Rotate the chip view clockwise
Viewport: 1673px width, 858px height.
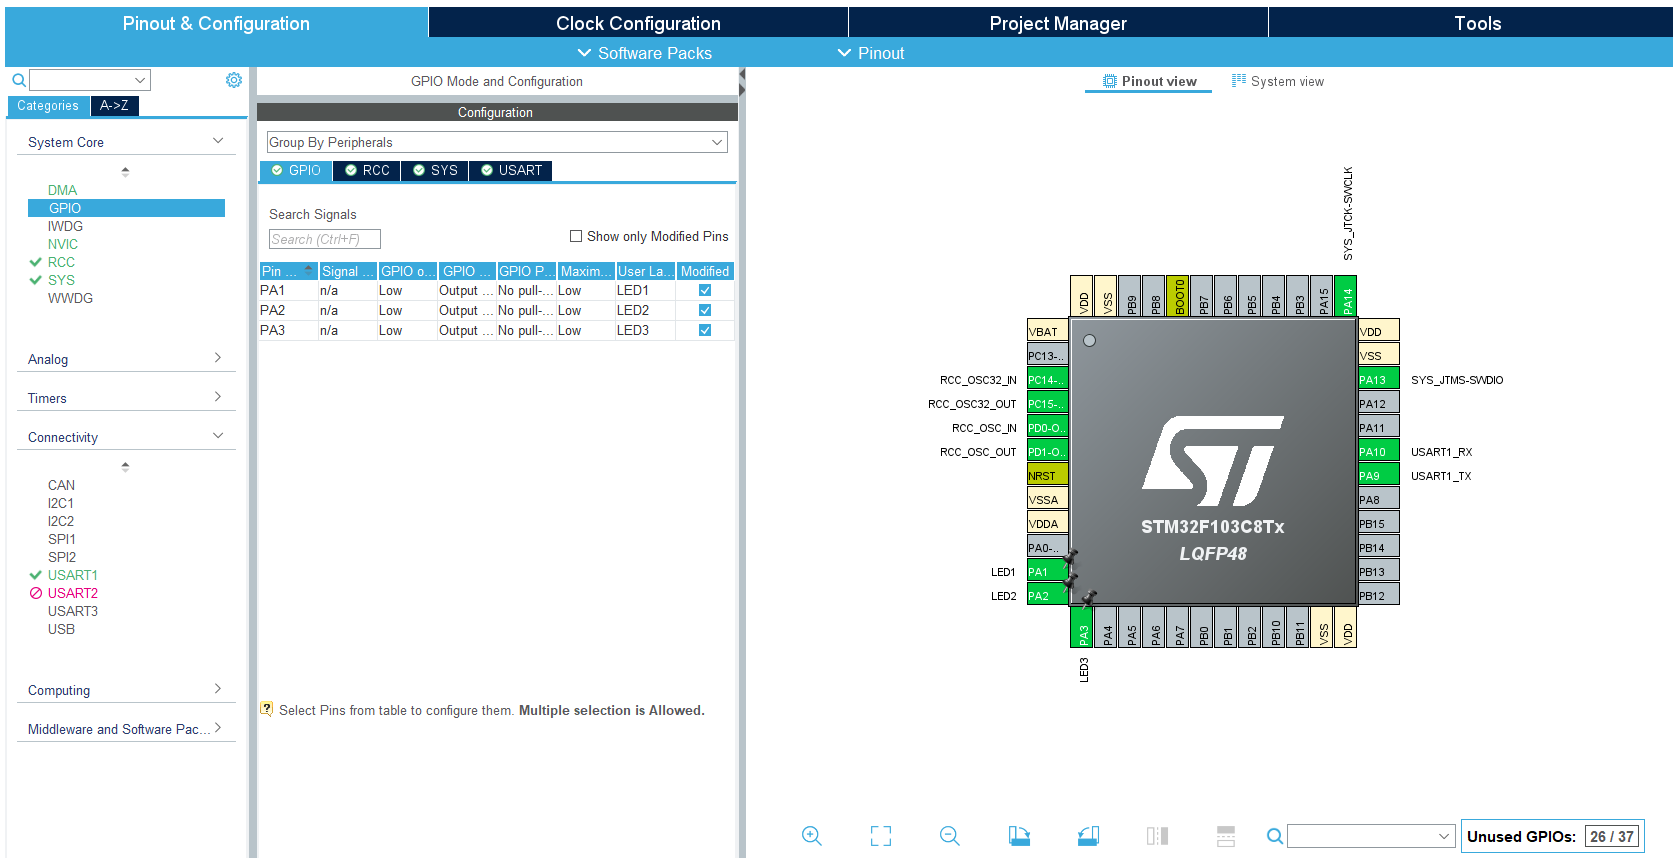pos(1019,836)
